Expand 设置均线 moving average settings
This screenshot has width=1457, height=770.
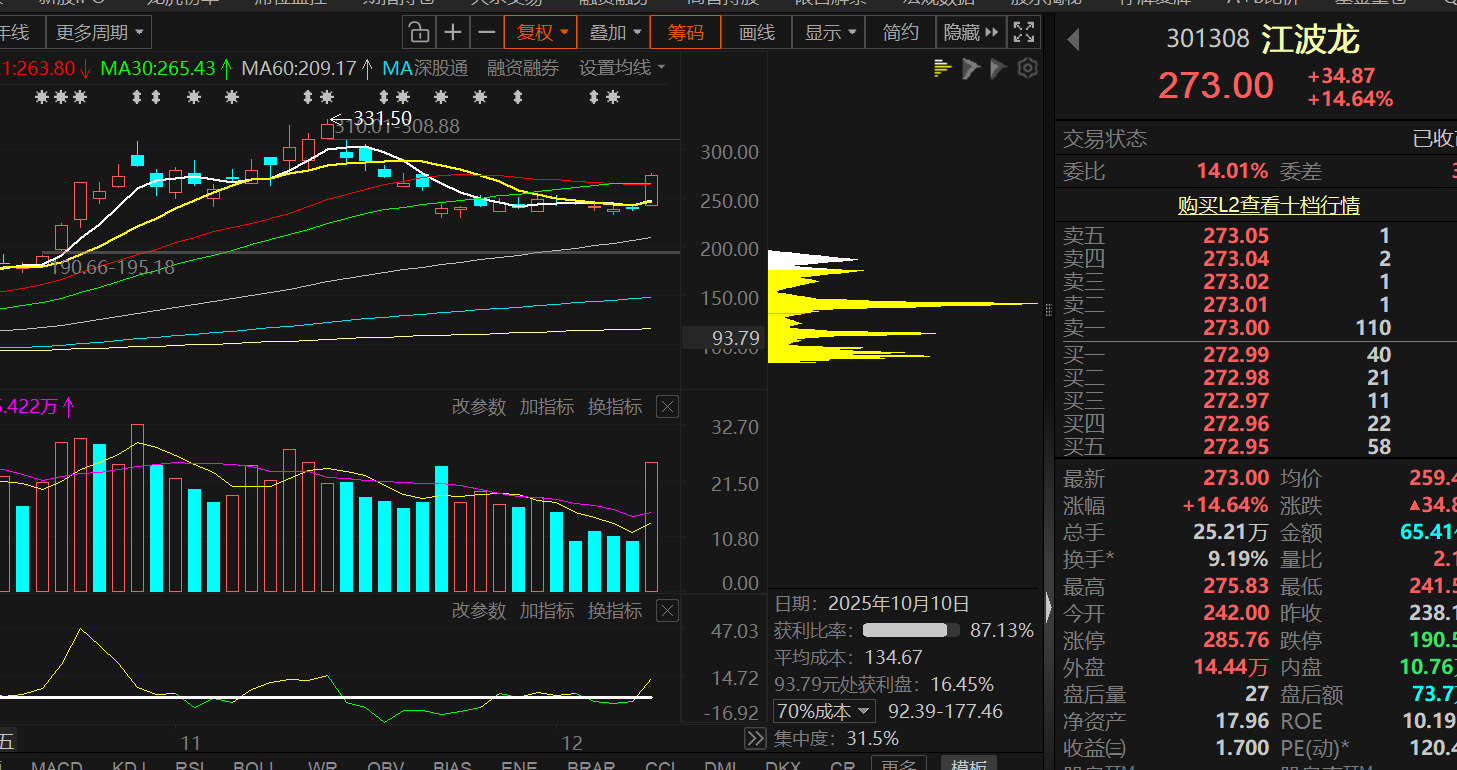point(623,68)
